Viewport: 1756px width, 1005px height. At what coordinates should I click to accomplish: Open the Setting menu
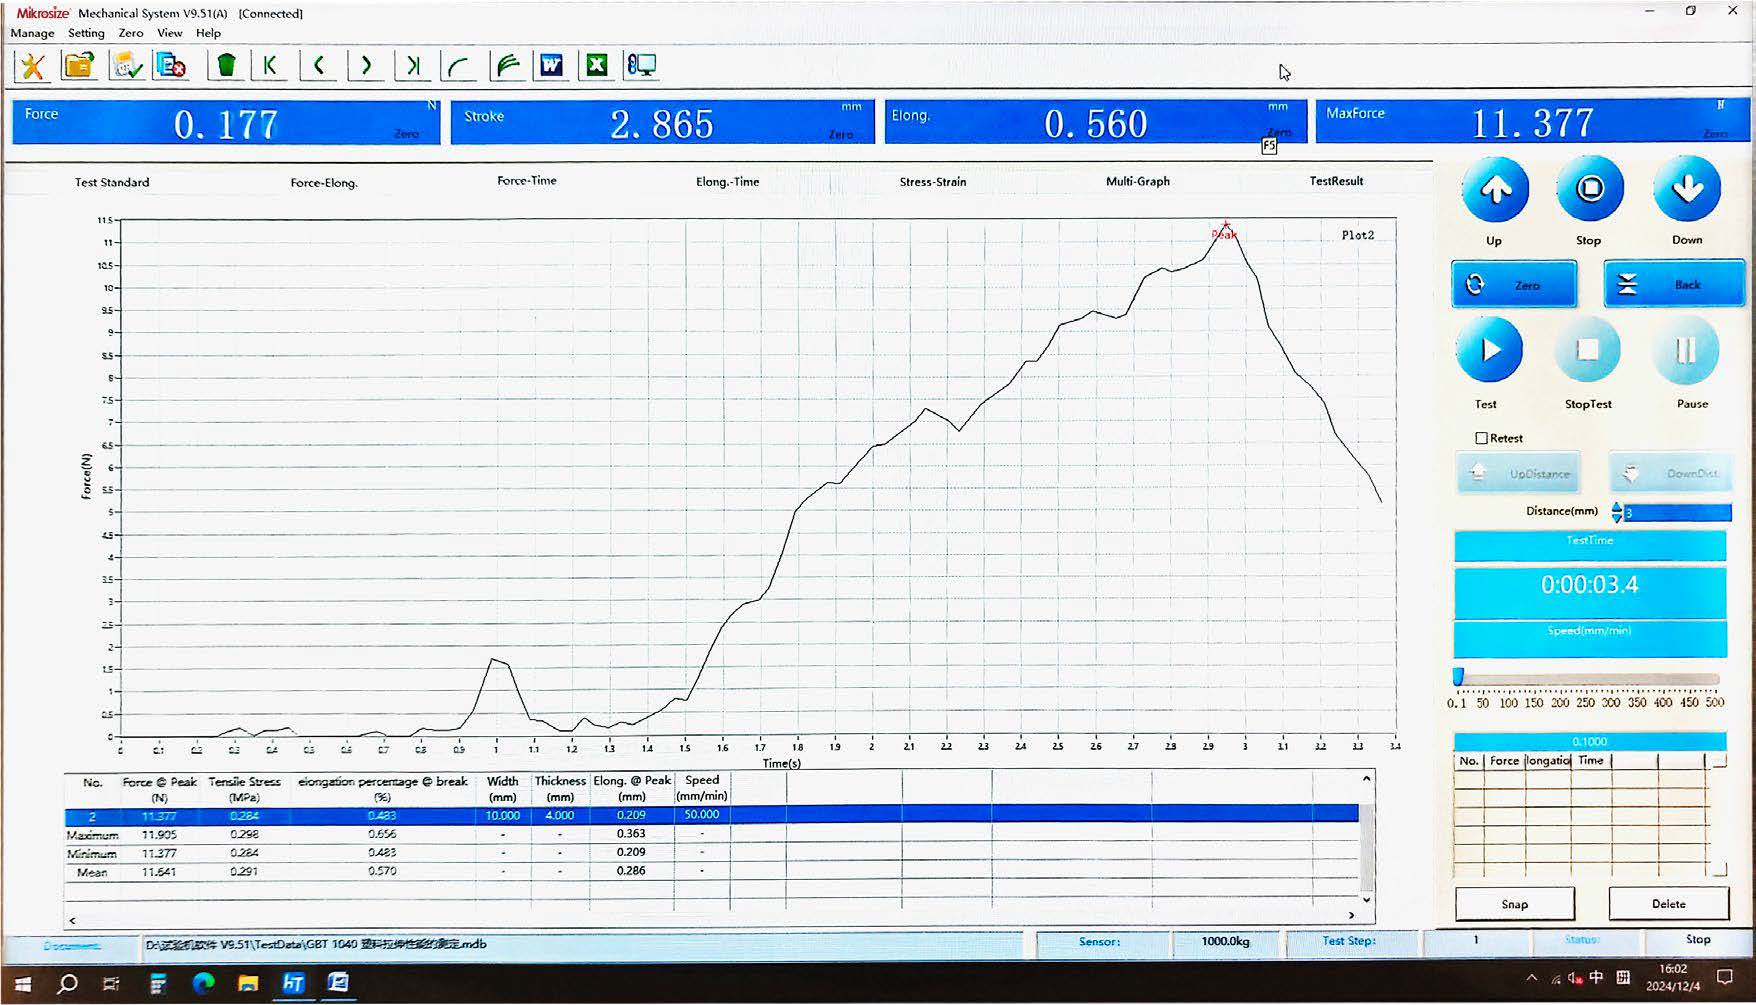coord(86,32)
